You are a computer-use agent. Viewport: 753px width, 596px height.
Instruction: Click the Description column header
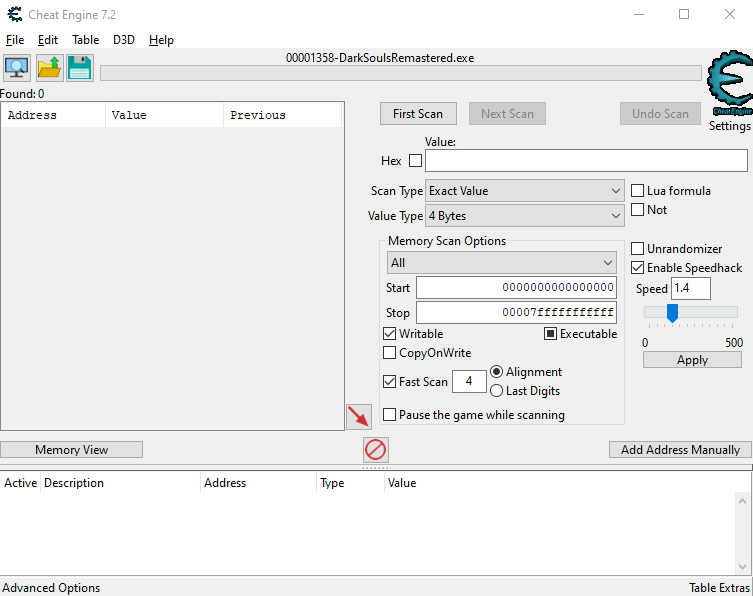pyautogui.click(x=120, y=483)
